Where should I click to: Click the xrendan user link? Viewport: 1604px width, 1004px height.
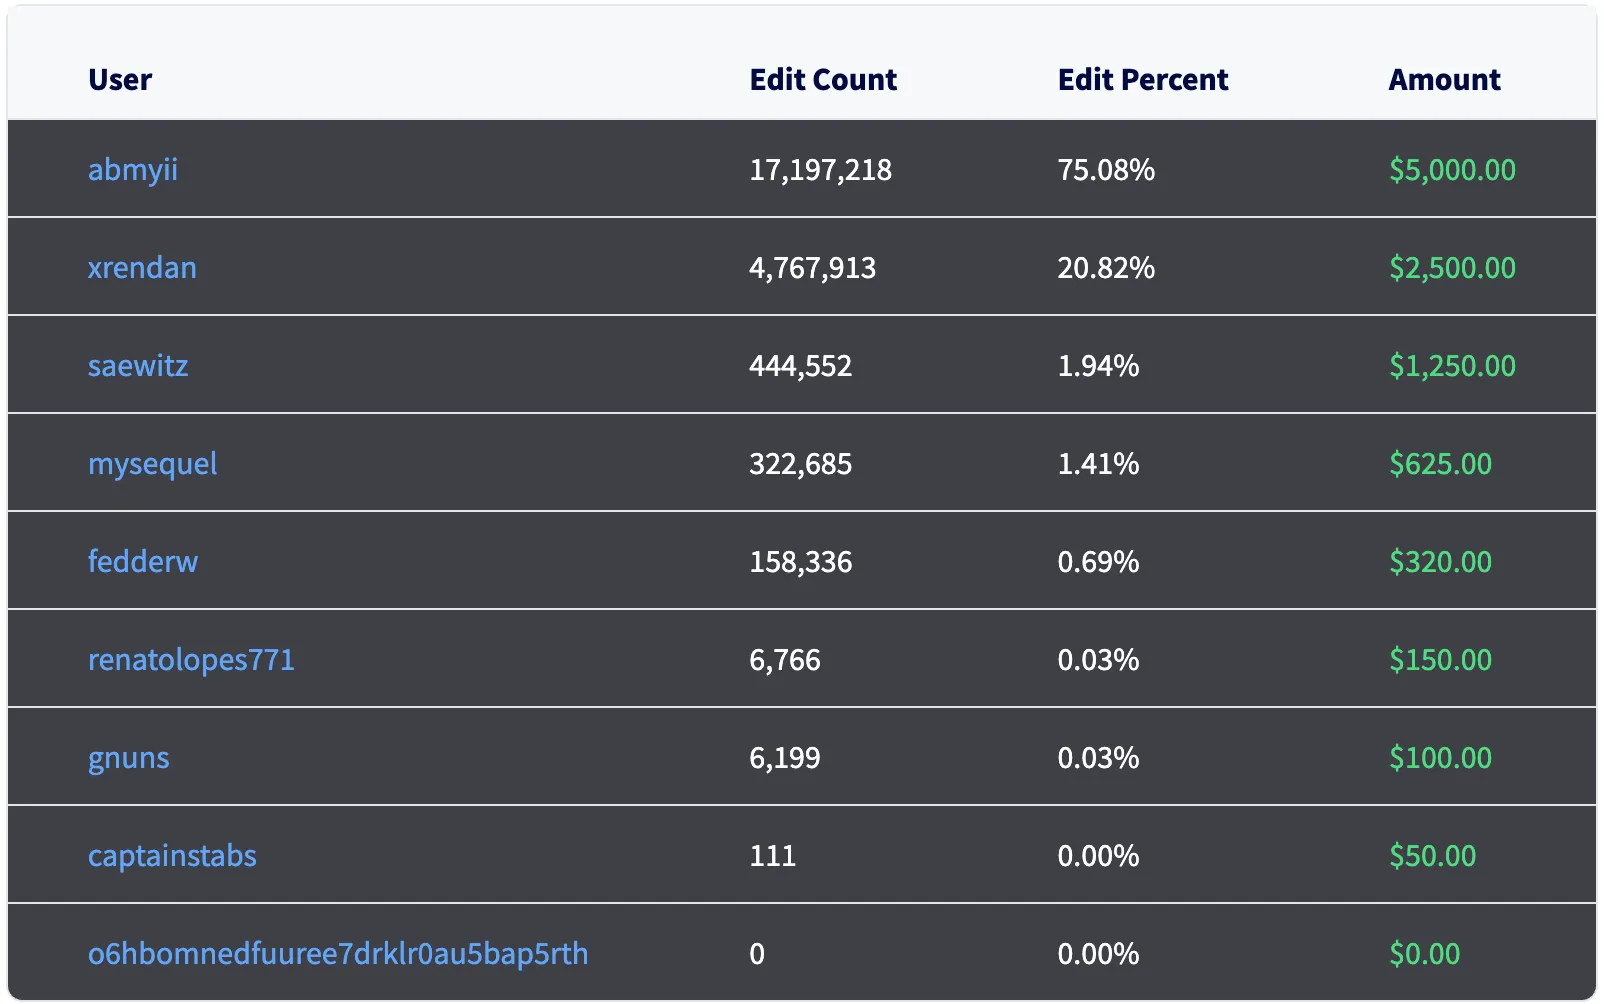point(142,268)
